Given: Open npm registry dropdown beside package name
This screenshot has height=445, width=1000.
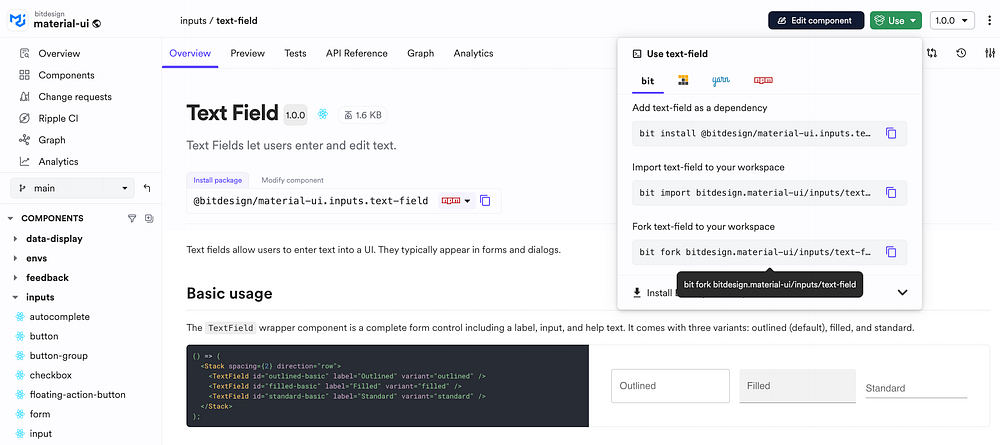Looking at the screenshot, I should (x=456, y=201).
